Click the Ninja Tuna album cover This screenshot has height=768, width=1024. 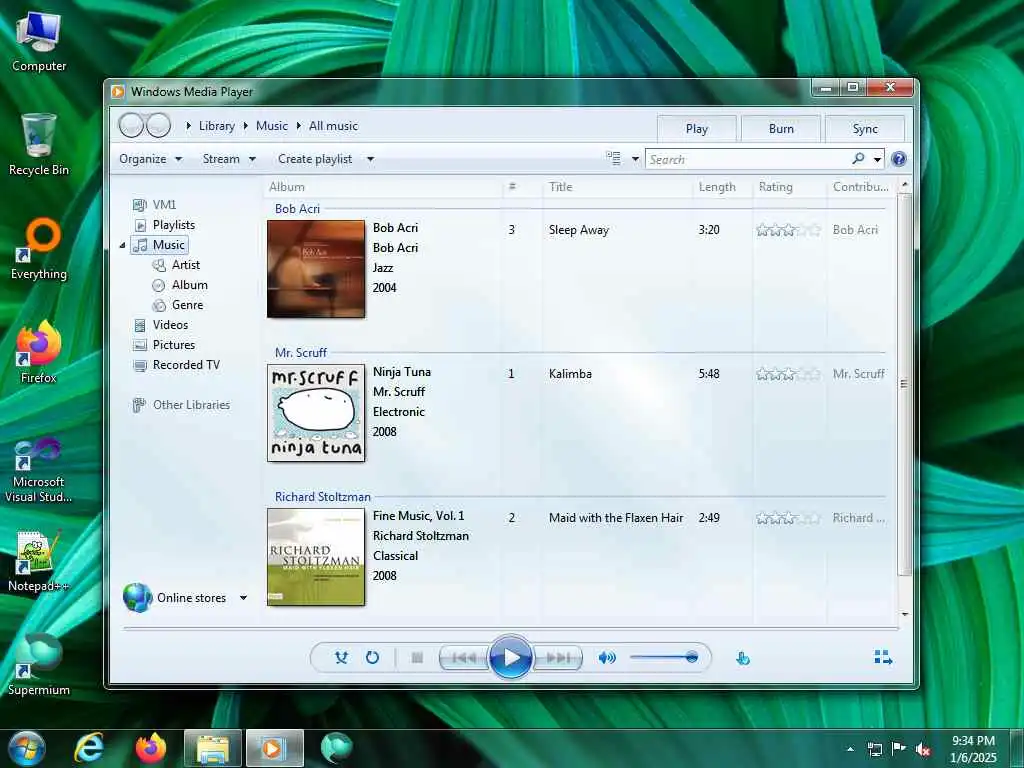pos(316,413)
